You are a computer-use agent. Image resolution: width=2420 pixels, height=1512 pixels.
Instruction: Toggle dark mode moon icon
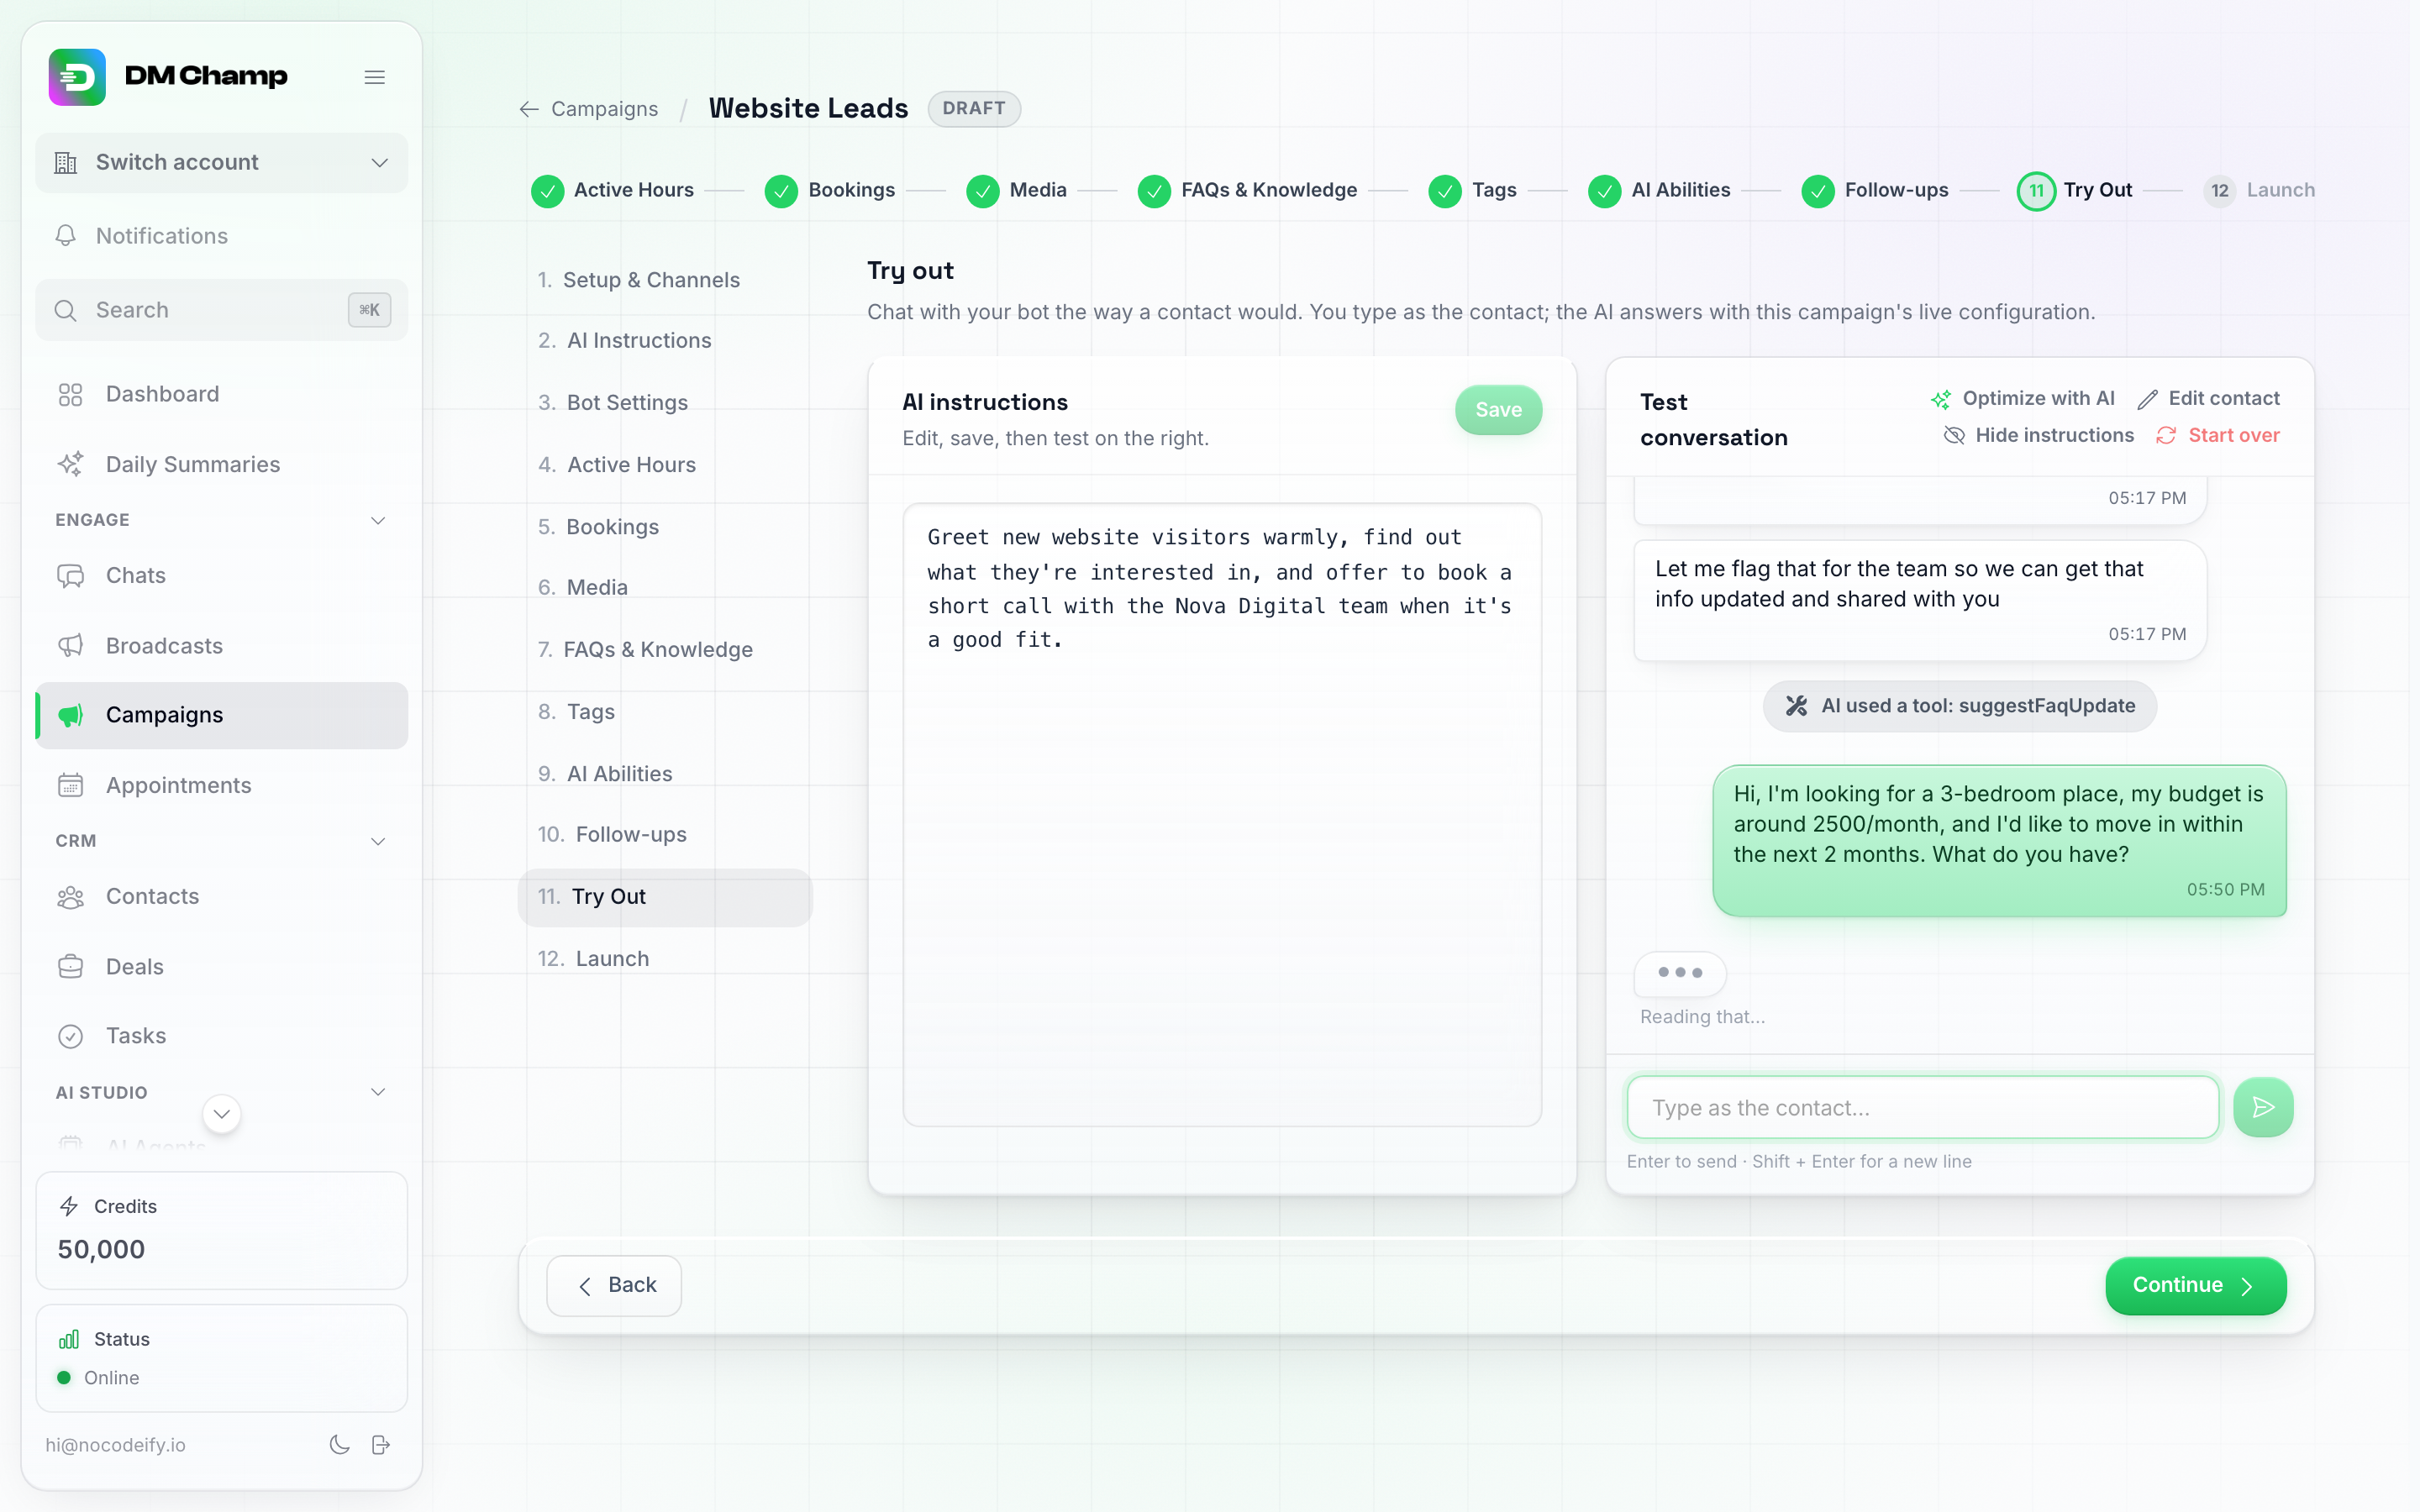(x=340, y=1444)
